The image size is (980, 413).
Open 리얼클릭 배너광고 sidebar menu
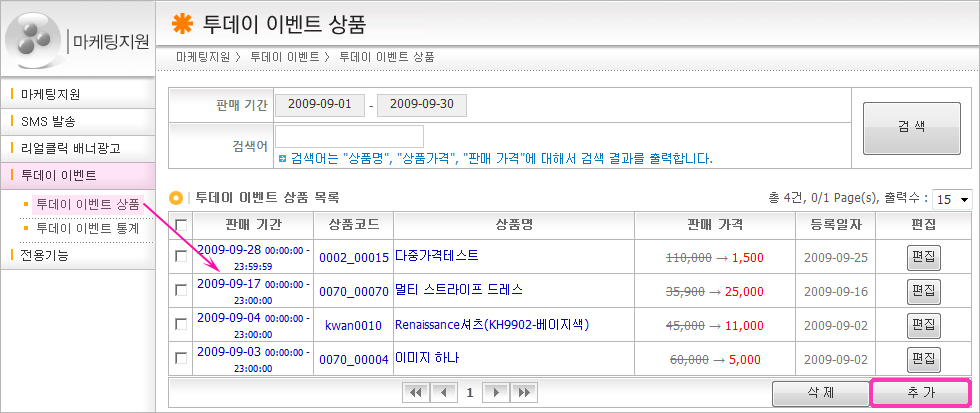click(x=70, y=148)
